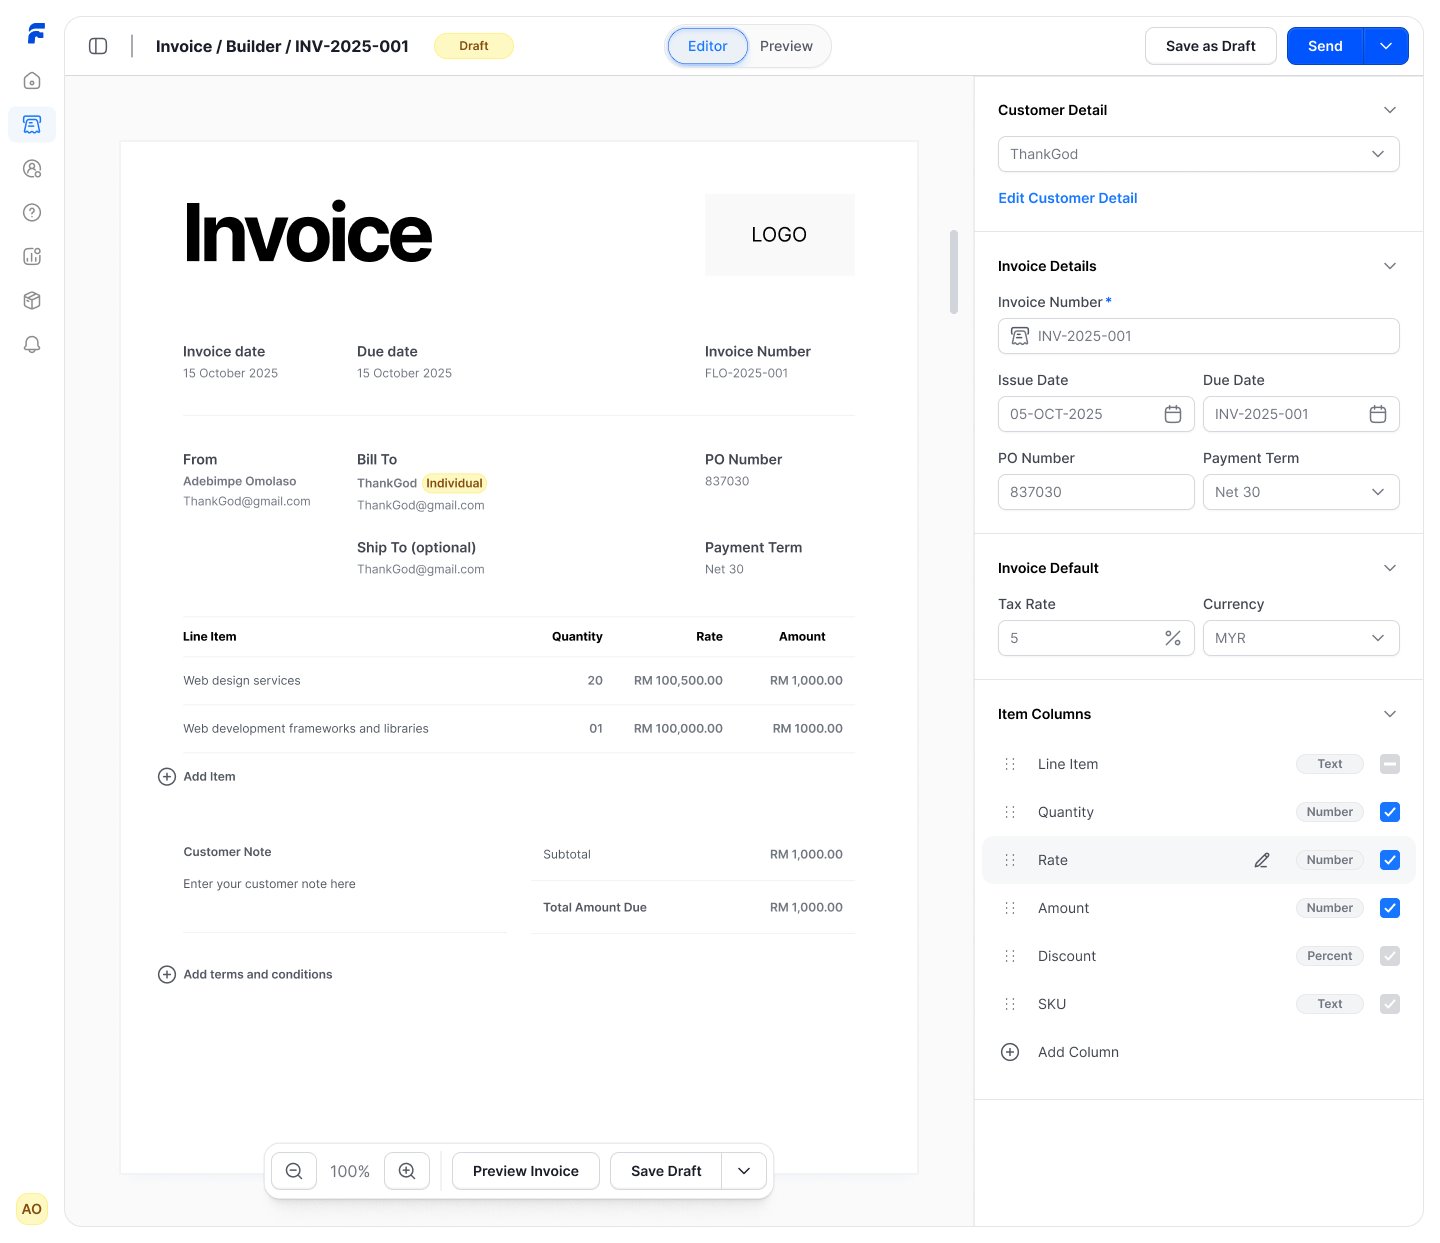The image size is (1440, 1243).
Task: Click the pencil edit icon on Rate row
Action: tap(1262, 860)
